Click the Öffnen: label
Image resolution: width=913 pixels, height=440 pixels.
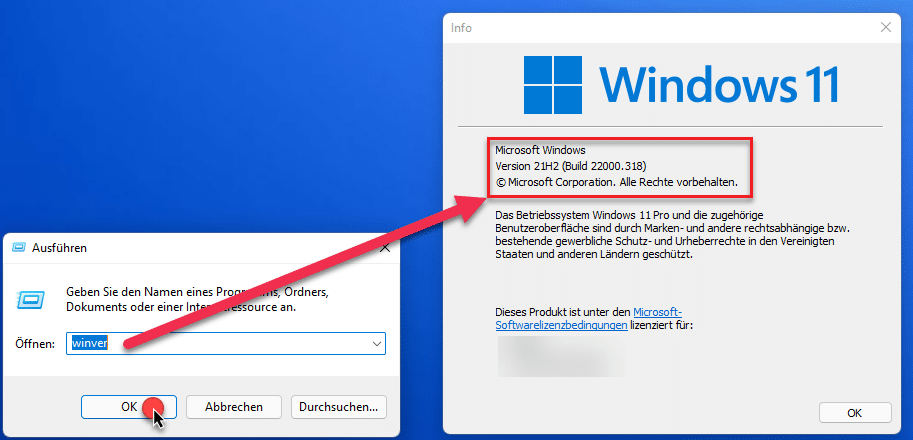pos(35,344)
